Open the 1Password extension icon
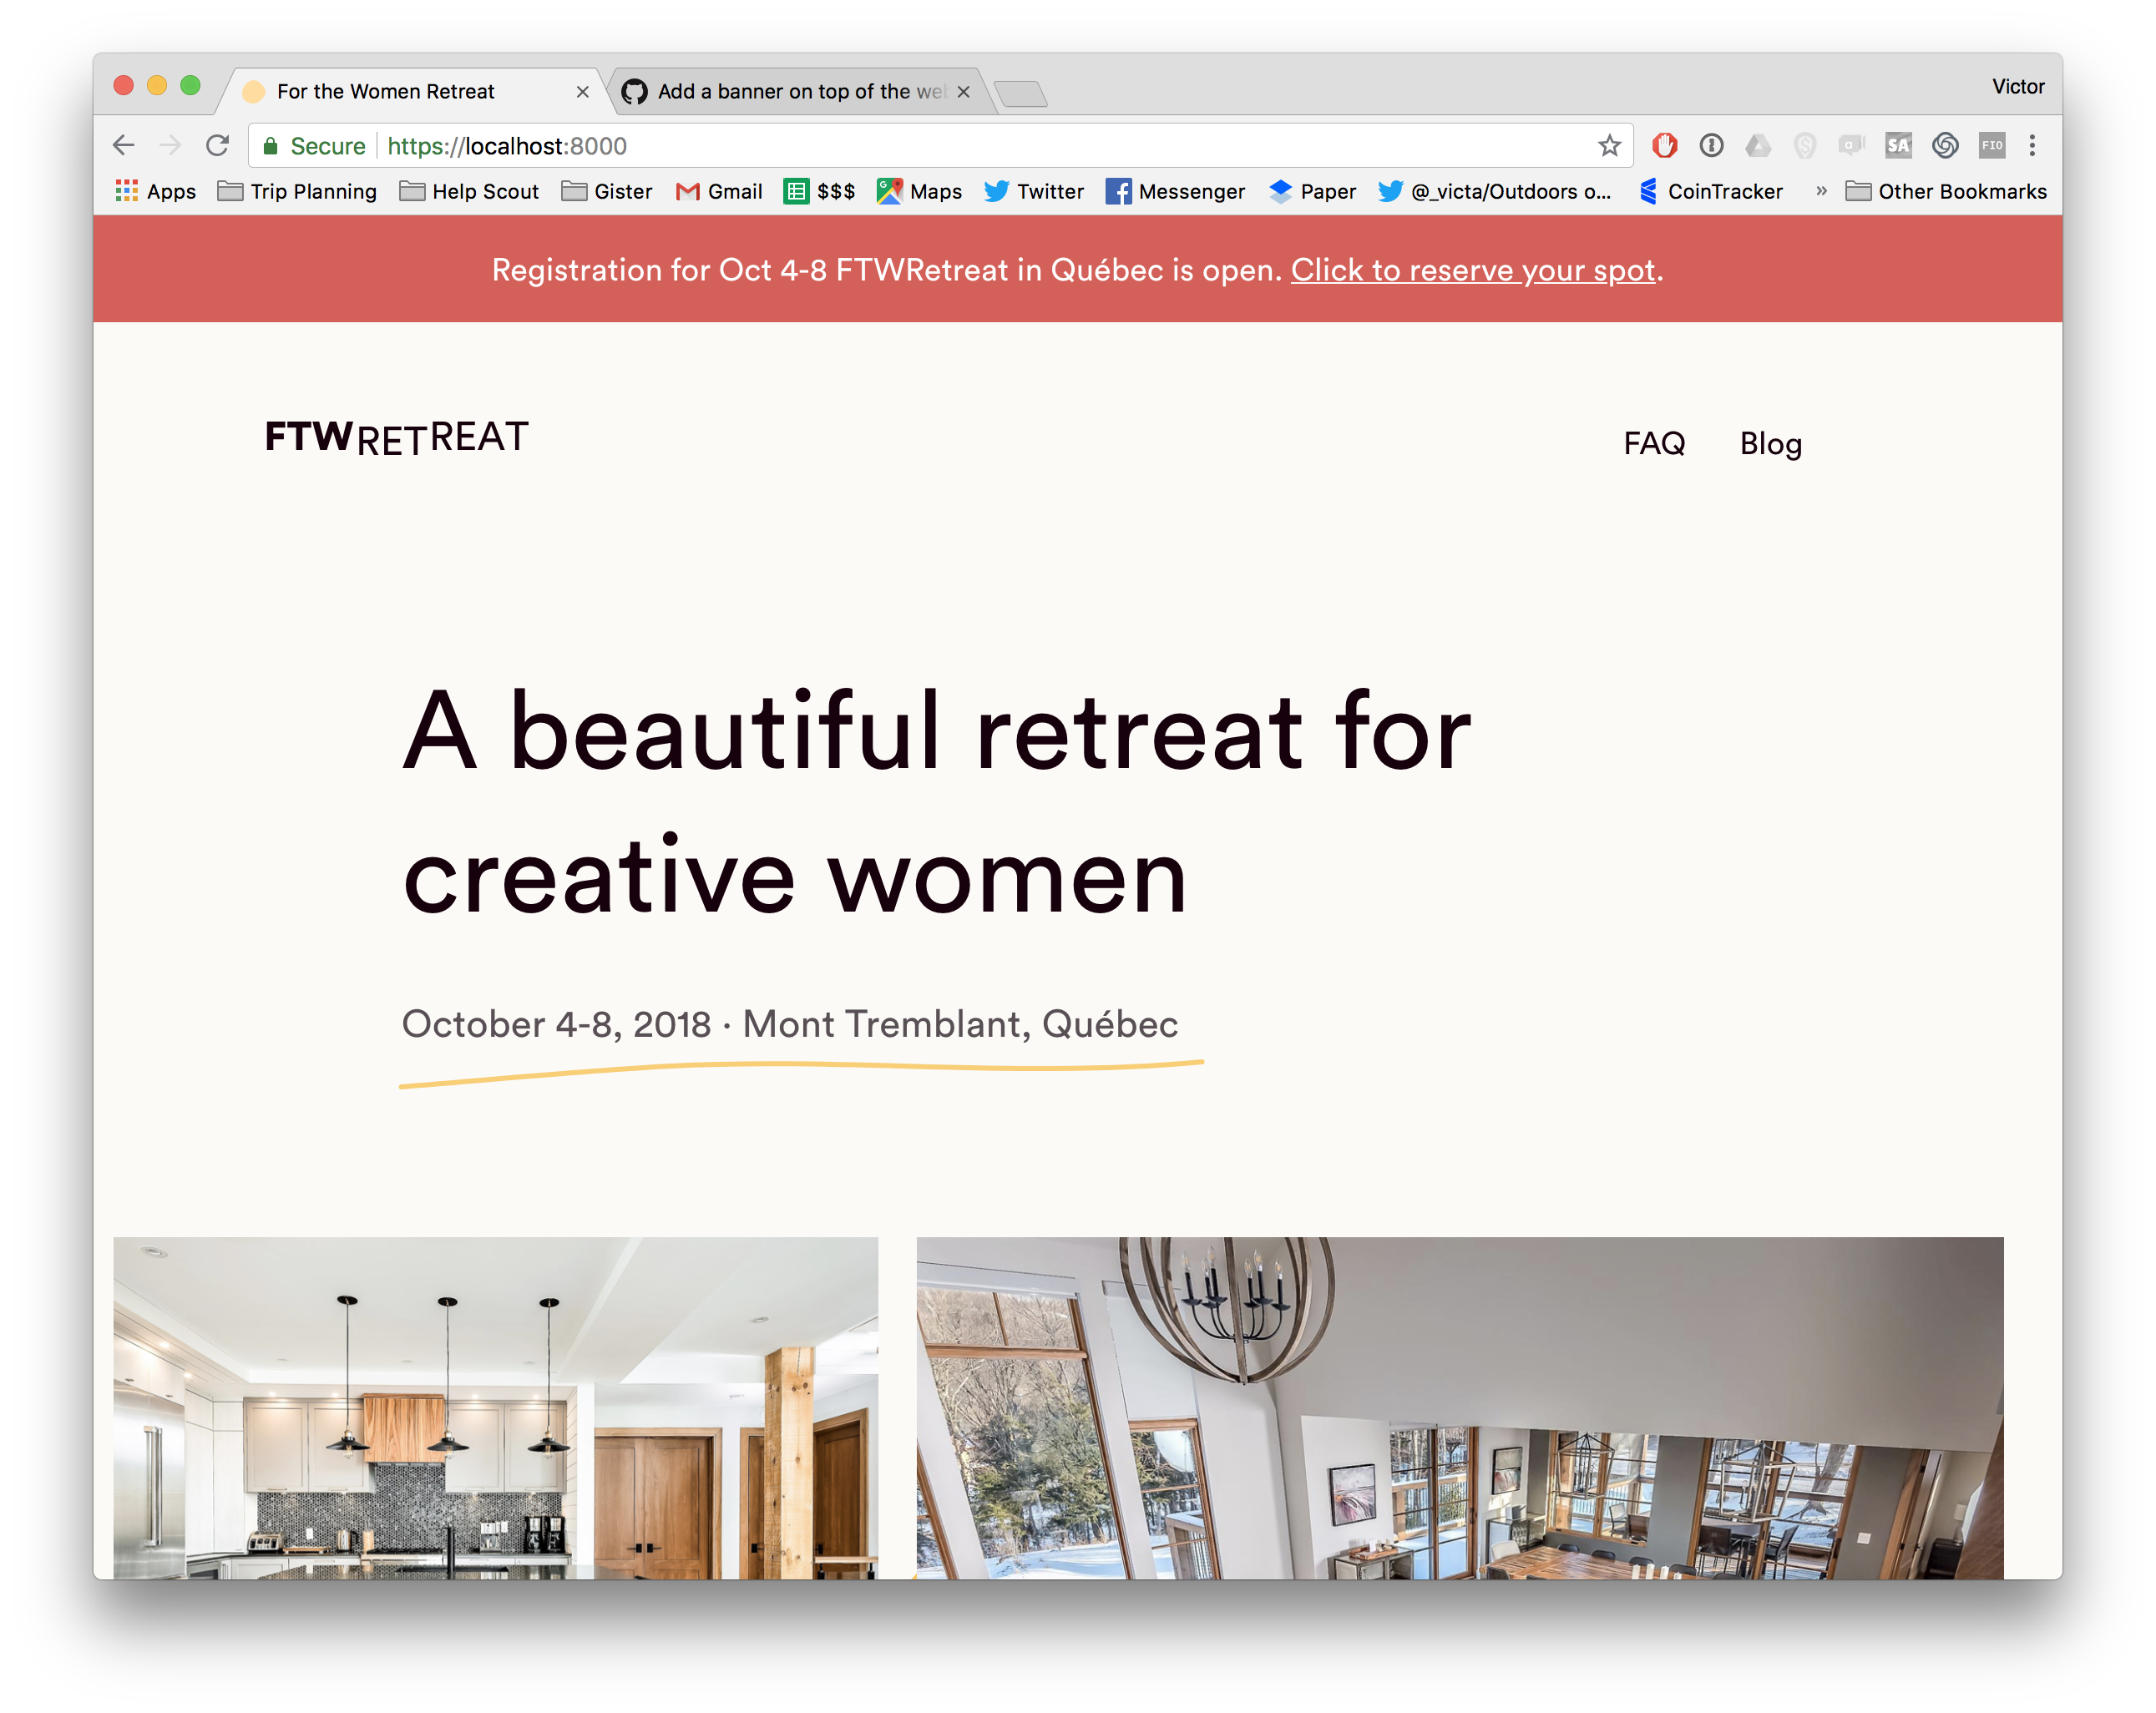The height and width of the screenshot is (1713, 2156). coord(1711,146)
